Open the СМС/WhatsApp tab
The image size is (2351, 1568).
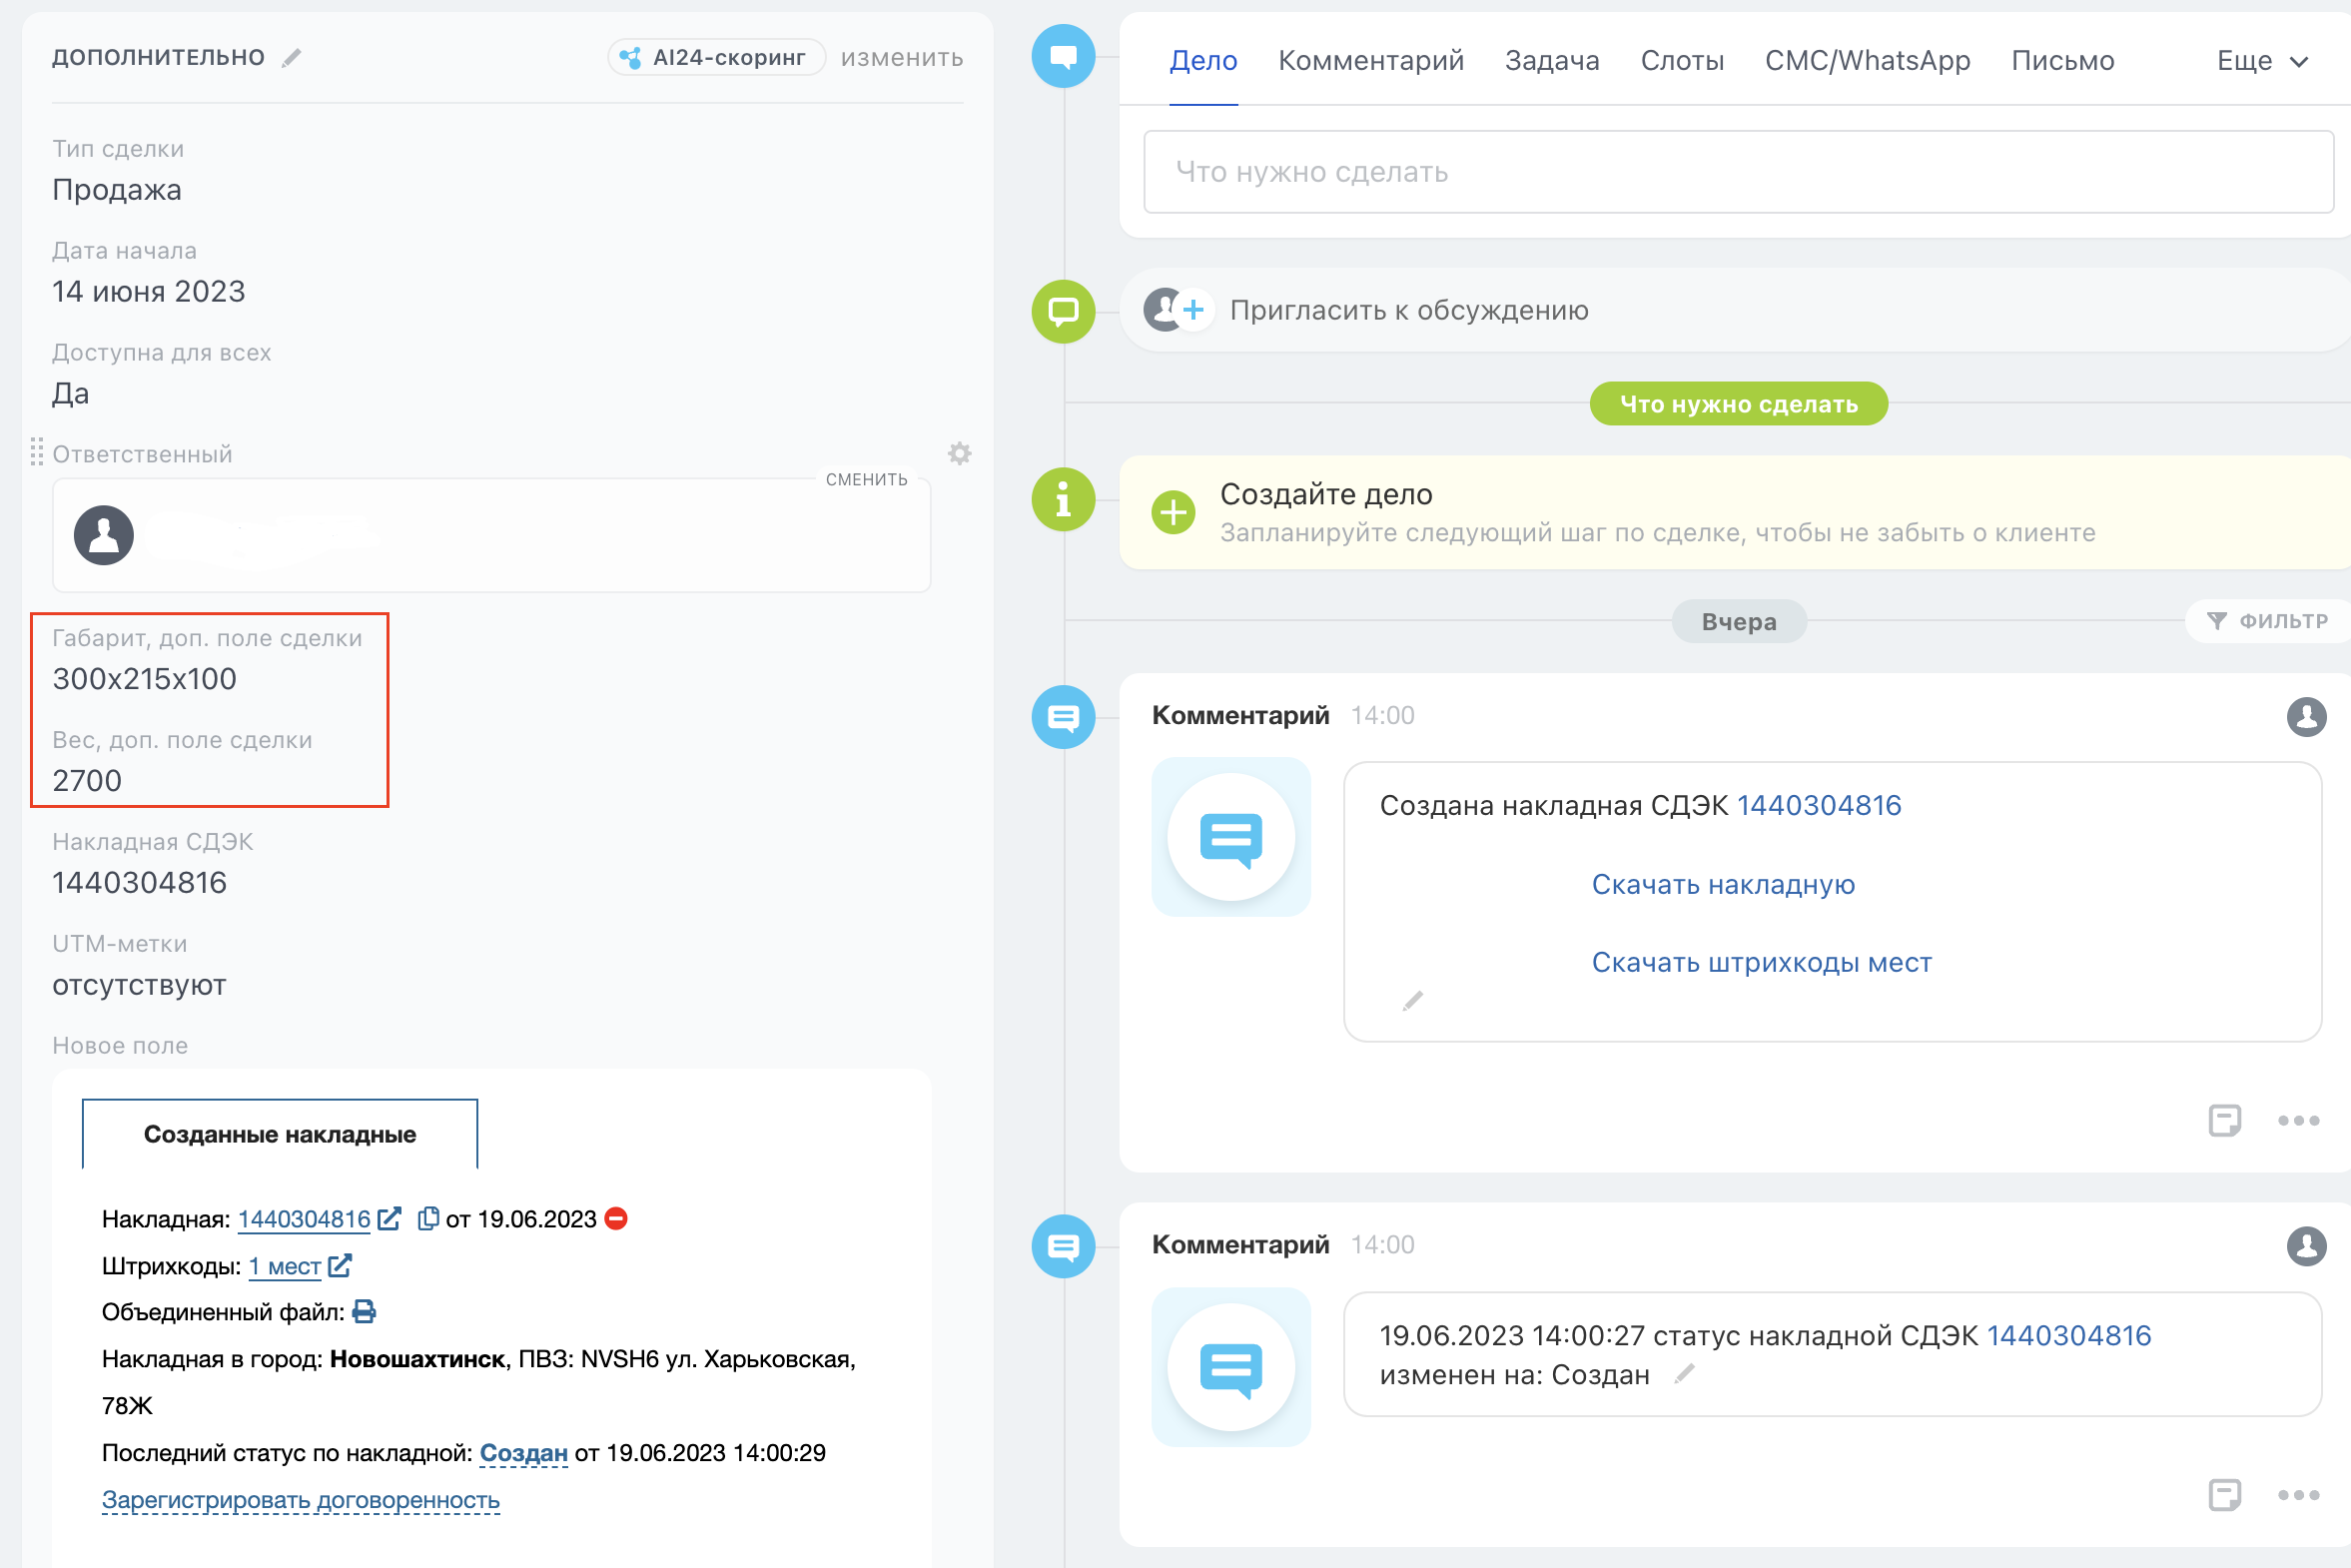tap(1867, 61)
